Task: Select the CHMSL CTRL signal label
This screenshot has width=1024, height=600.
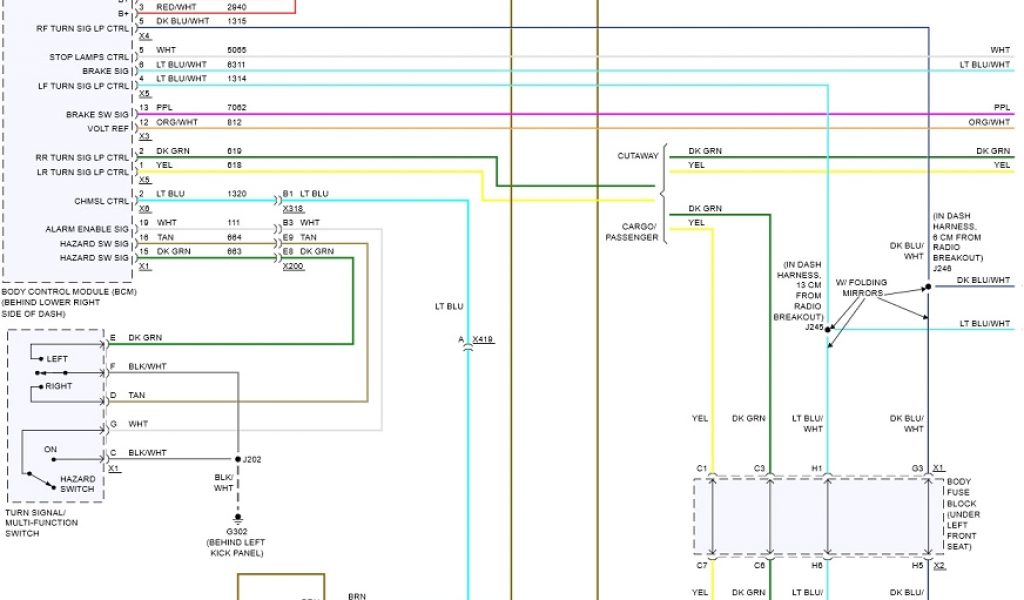Action: pyautogui.click(x=101, y=201)
